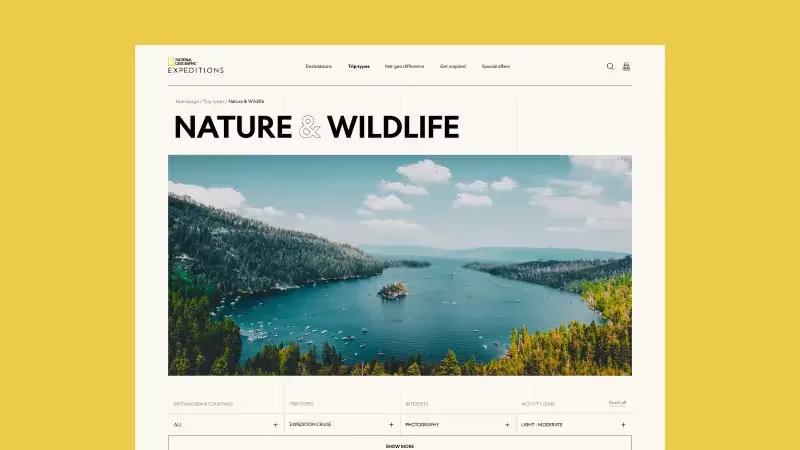Click the SHOW MORE button
800x450 pixels.
click(400, 443)
